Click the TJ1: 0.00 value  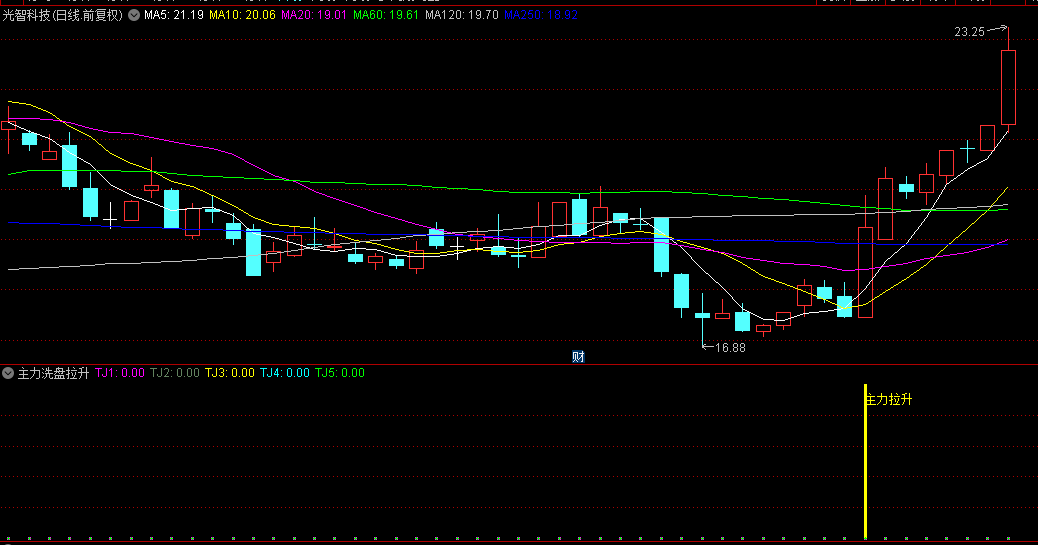pyautogui.click(x=120, y=373)
